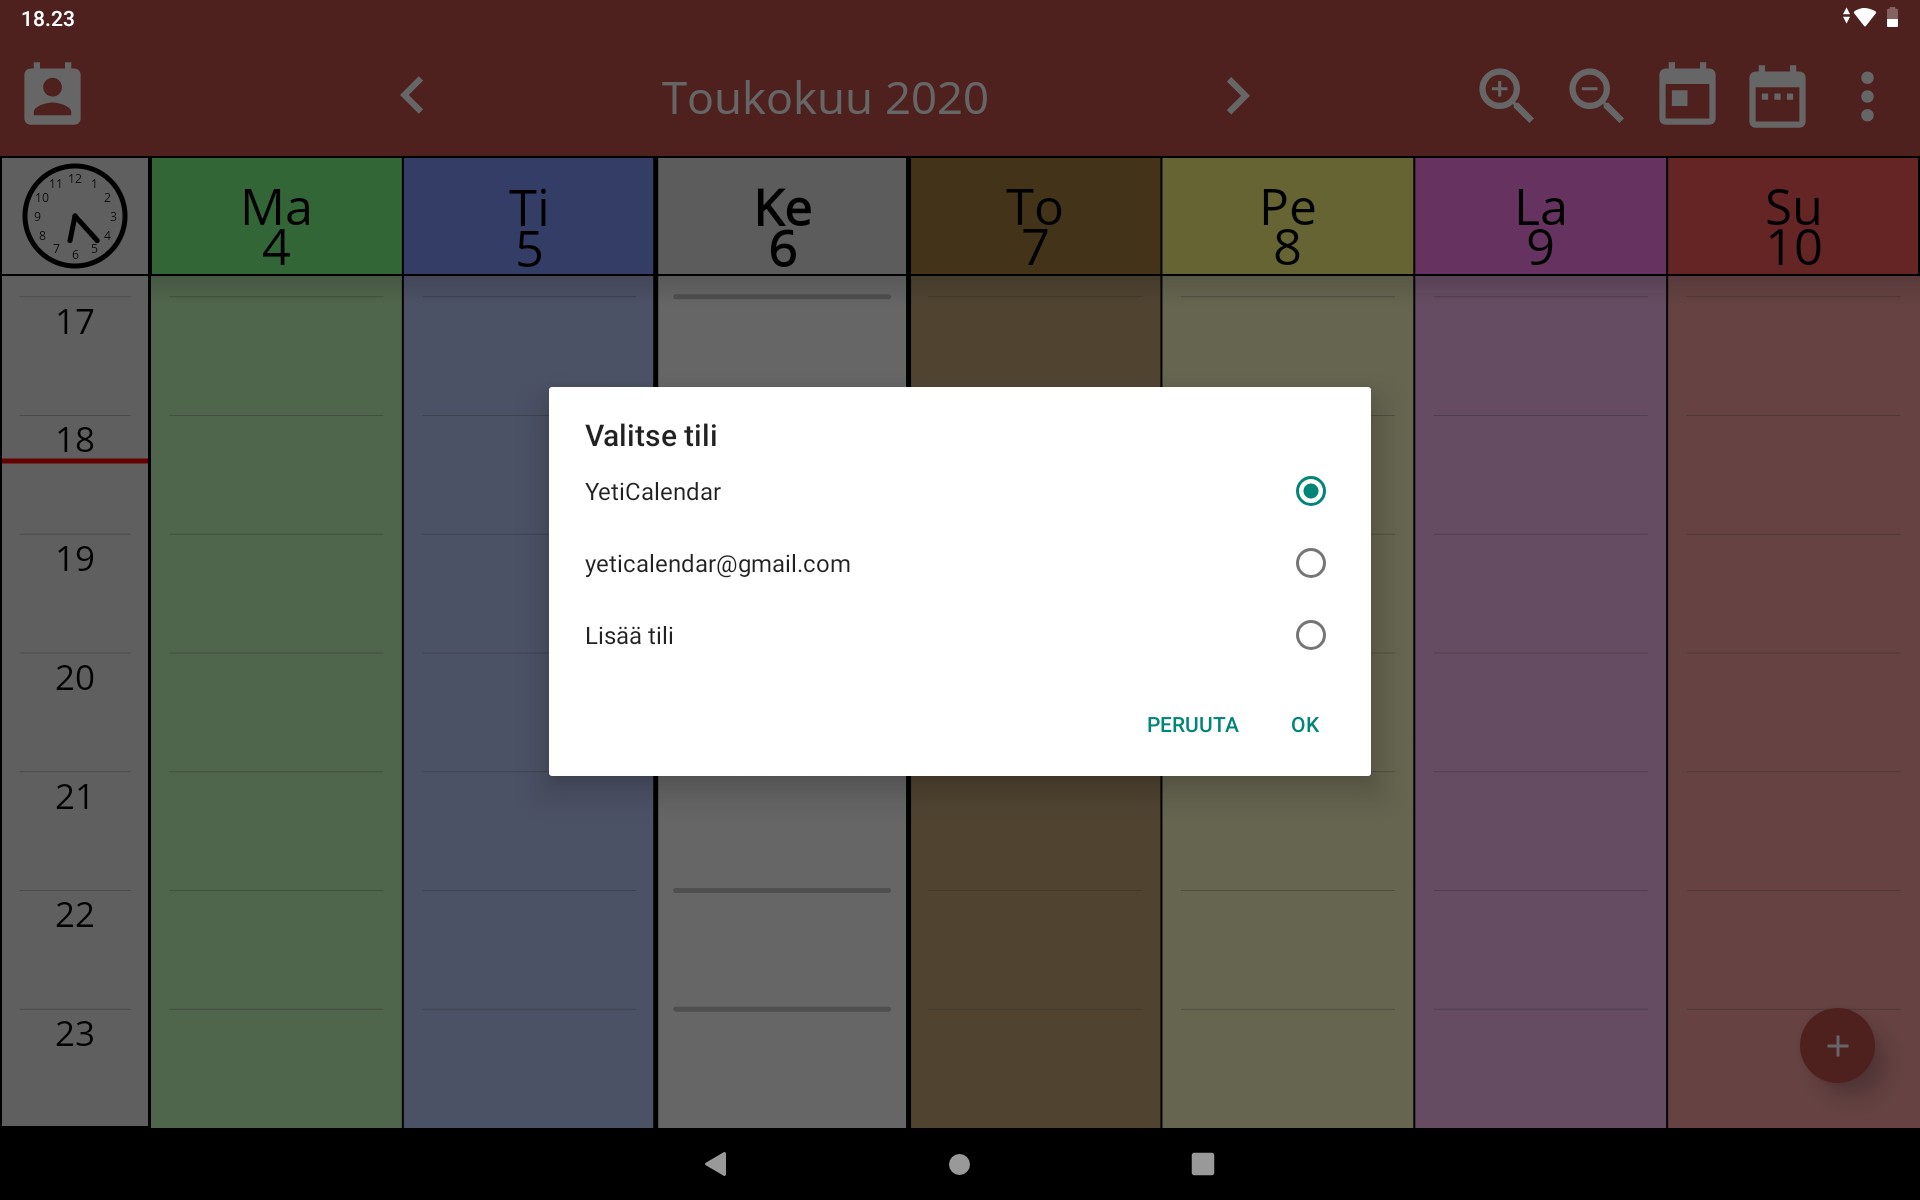Select Lisää tili option
The image size is (1920, 1200).
point(1308,636)
